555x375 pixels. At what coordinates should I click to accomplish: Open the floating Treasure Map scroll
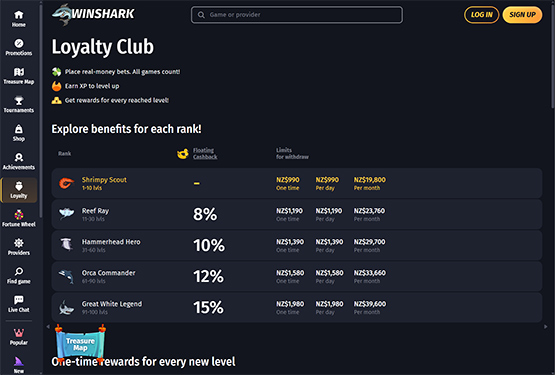80,343
